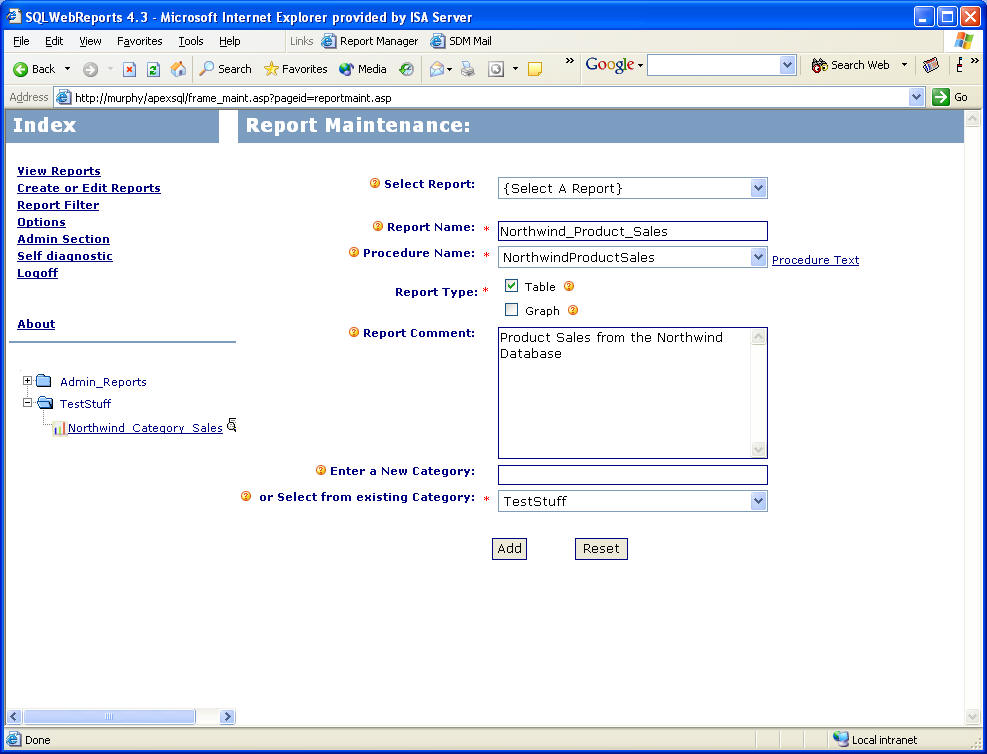Open the Back button history arrow

(67, 69)
